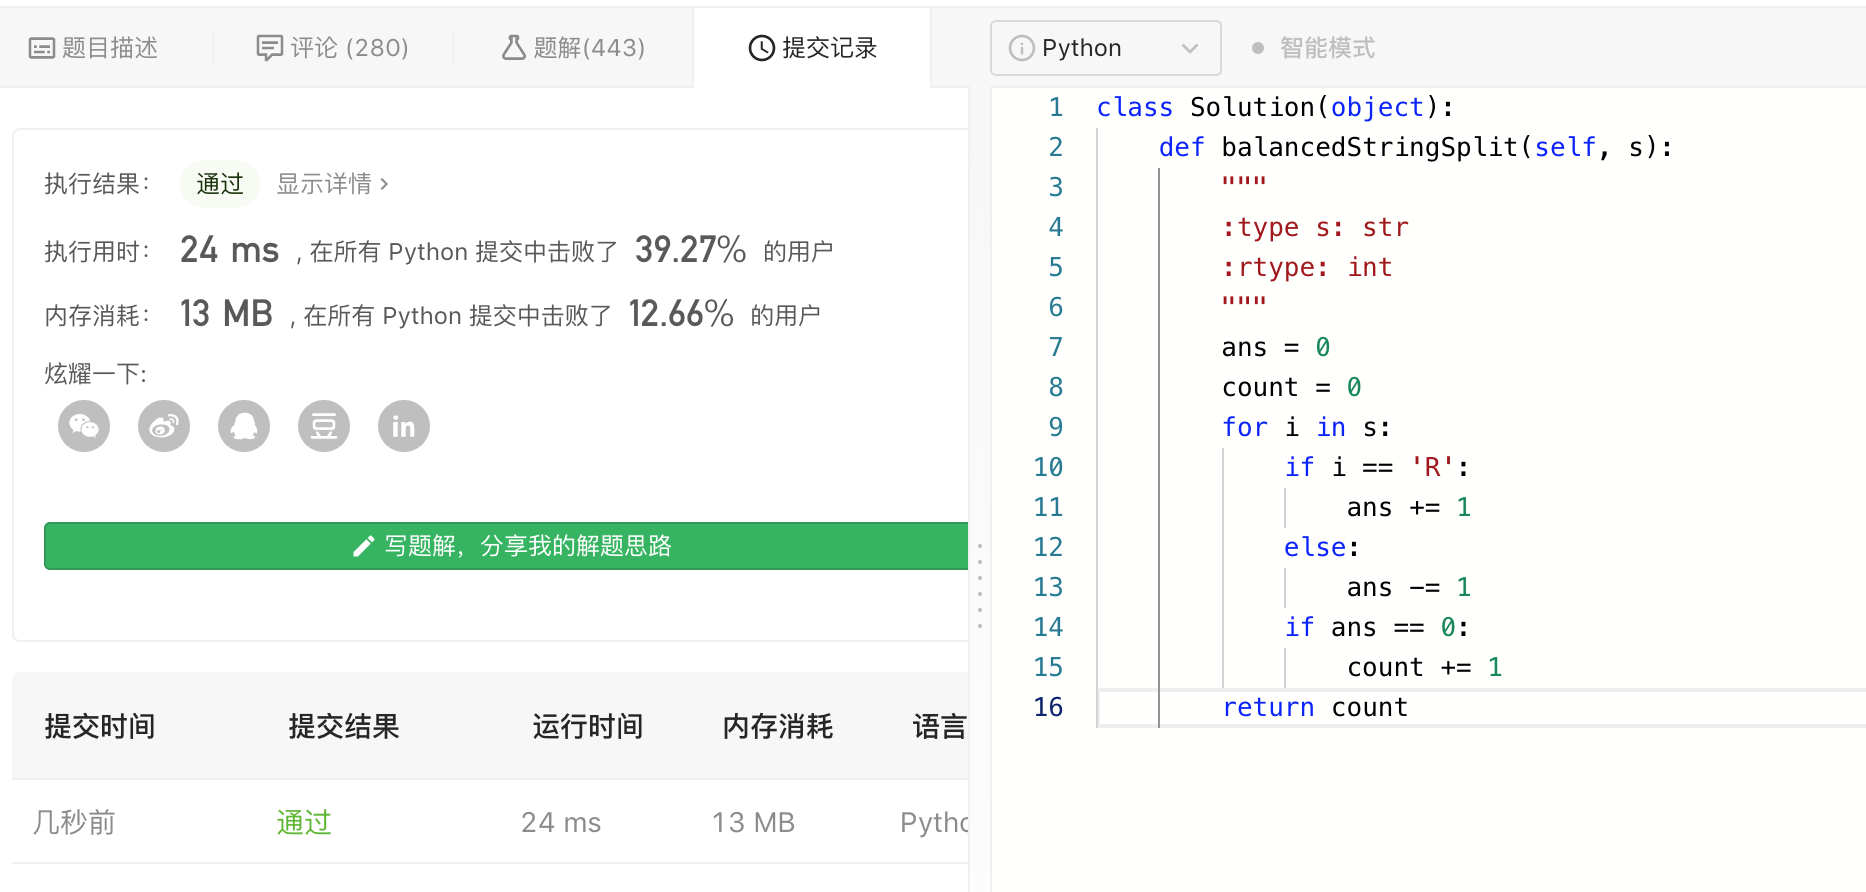Click the 'count += 1' code line
1866x892 pixels.
[1424, 667]
